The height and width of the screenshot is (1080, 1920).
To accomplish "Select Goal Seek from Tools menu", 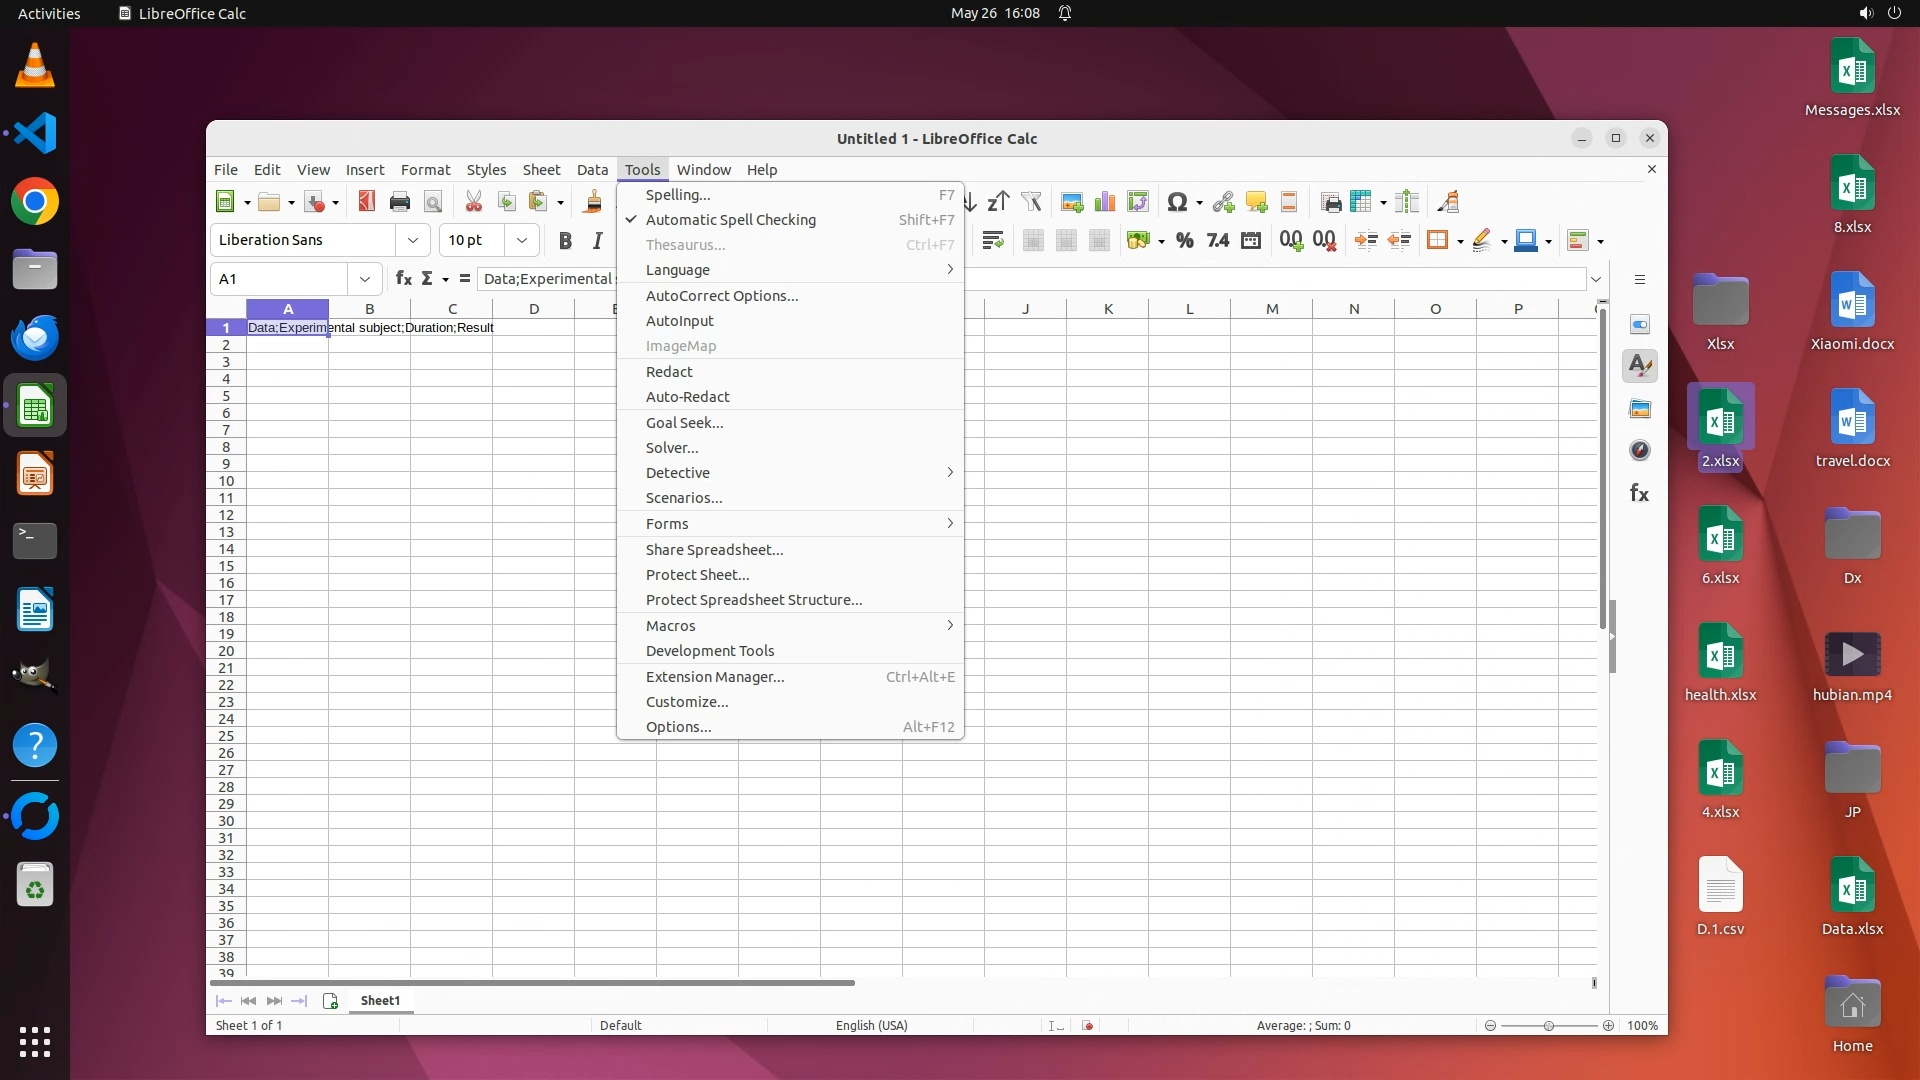I will coord(684,423).
